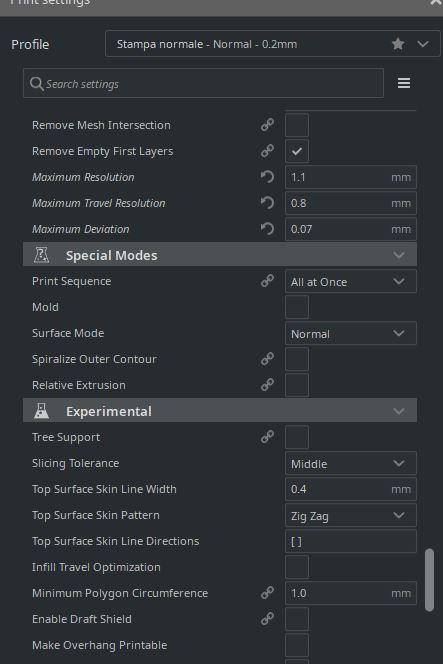Reset Maximum Travel Resolution to its default value
This screenshot has height=664, width=443.
point(267,203)
